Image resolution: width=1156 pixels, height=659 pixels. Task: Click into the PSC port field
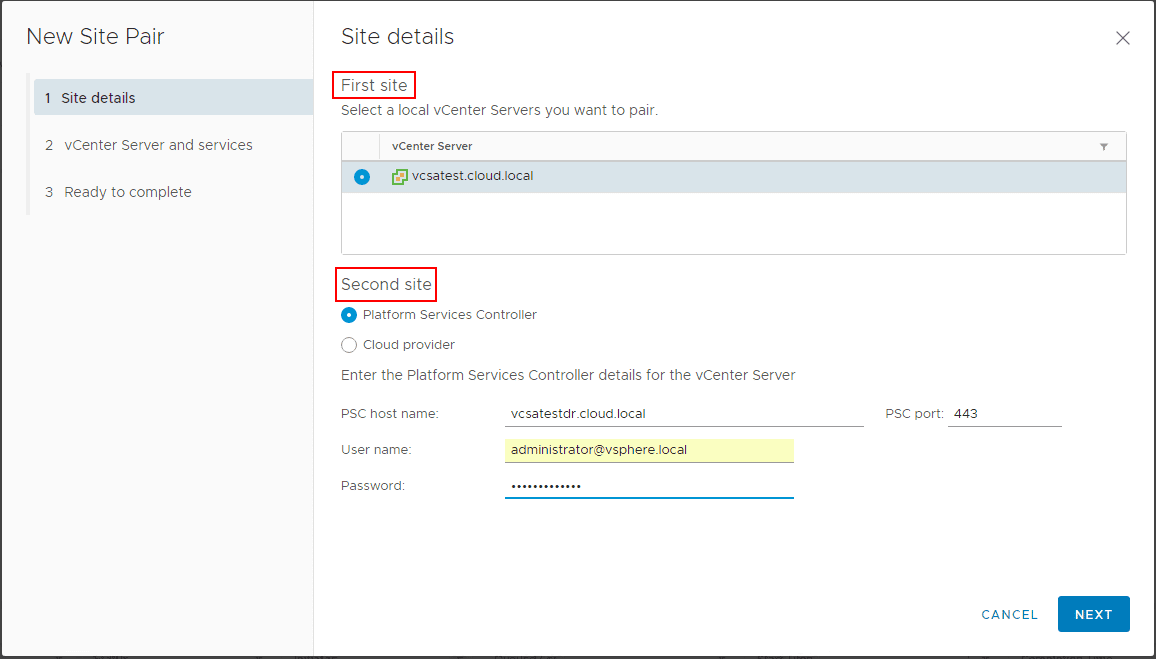tap(1004, 414)
